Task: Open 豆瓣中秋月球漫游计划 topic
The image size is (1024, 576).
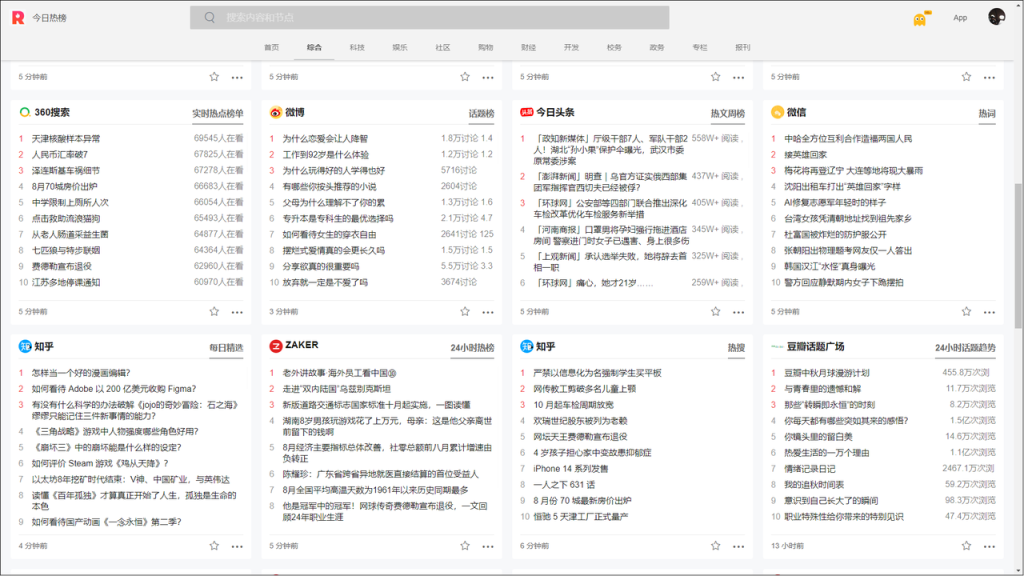Action: click(x=827, y=373)
